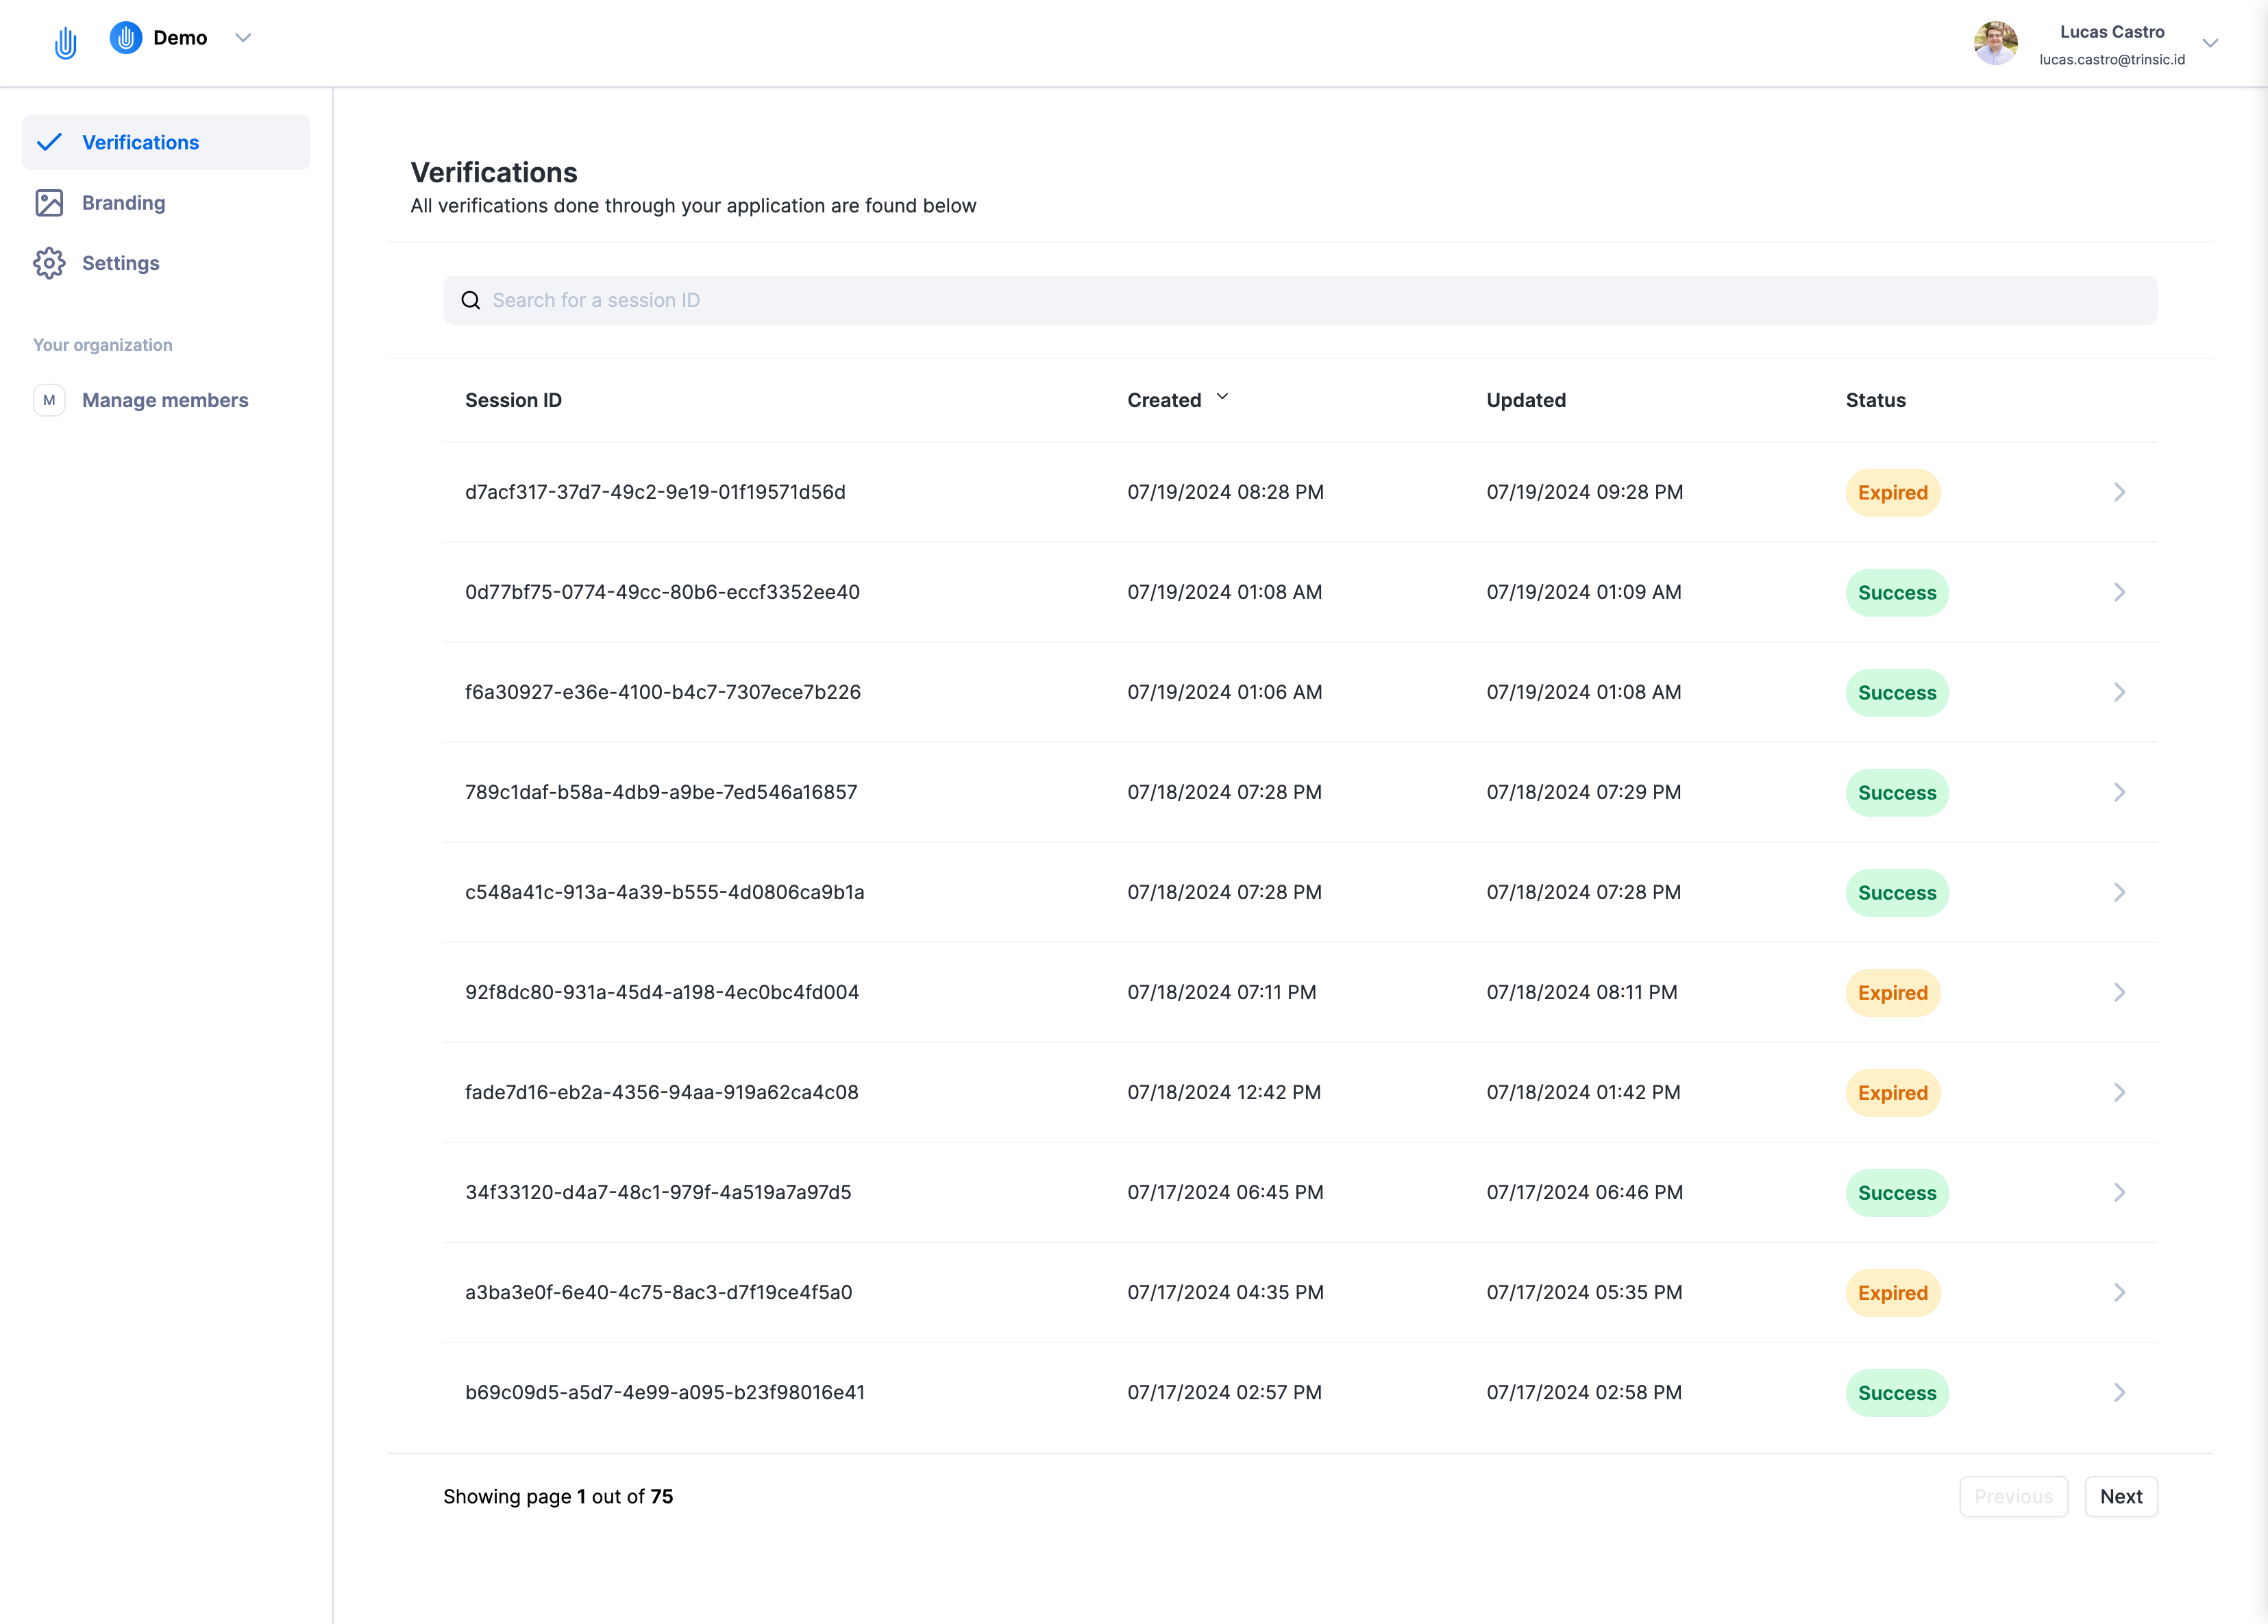This screenshot has width=2268, height=1624.
Task: Open details chevron for session 34f33120
Action: click(x=2119, y=1192)
